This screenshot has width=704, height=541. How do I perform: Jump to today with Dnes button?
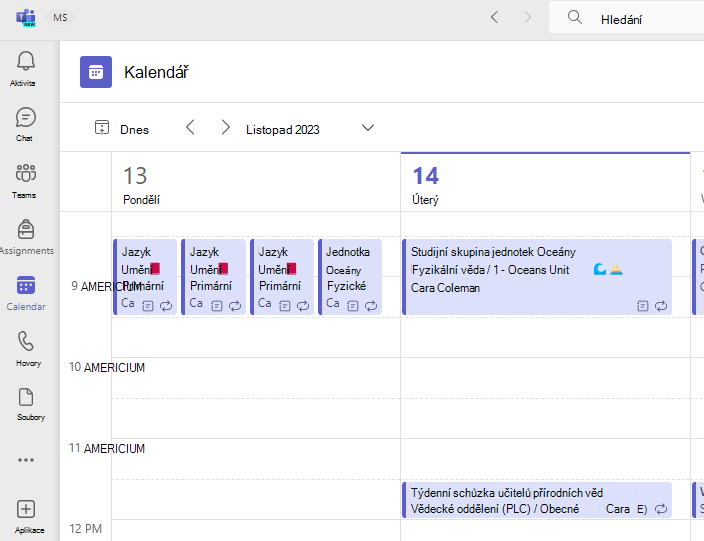[x=122, y=129]
